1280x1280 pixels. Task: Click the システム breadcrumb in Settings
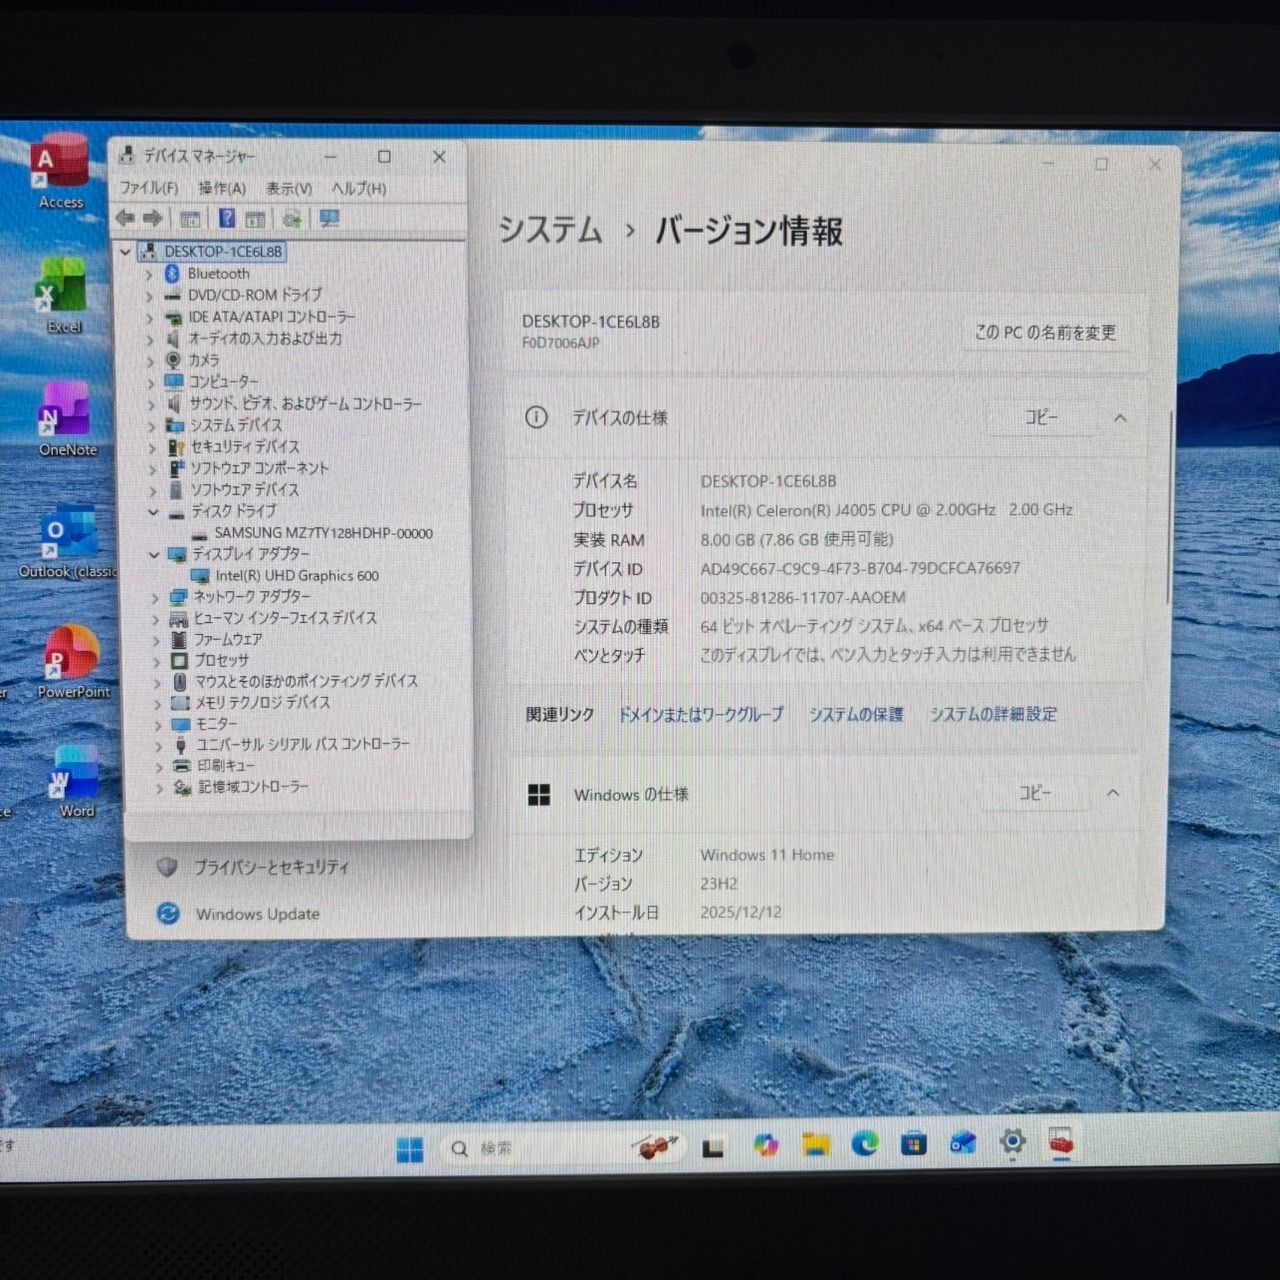tap(551, 230)
